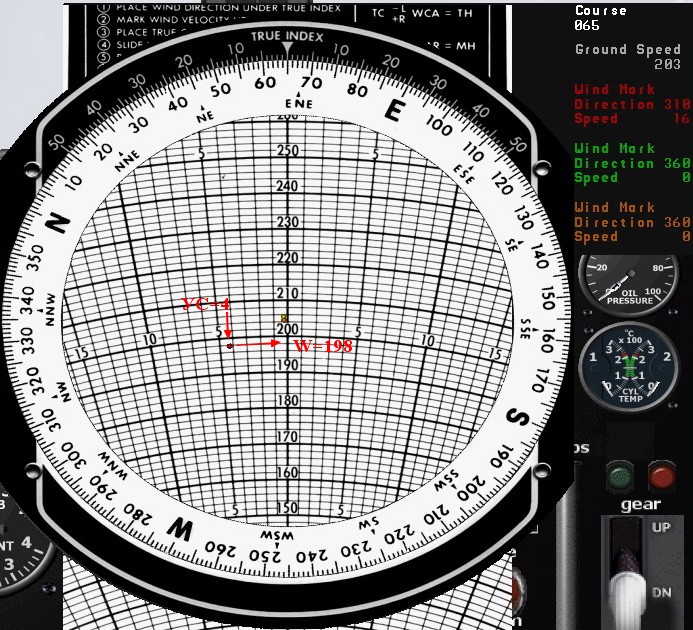Click the red wind dot on grid

click(x=229, y=345)
